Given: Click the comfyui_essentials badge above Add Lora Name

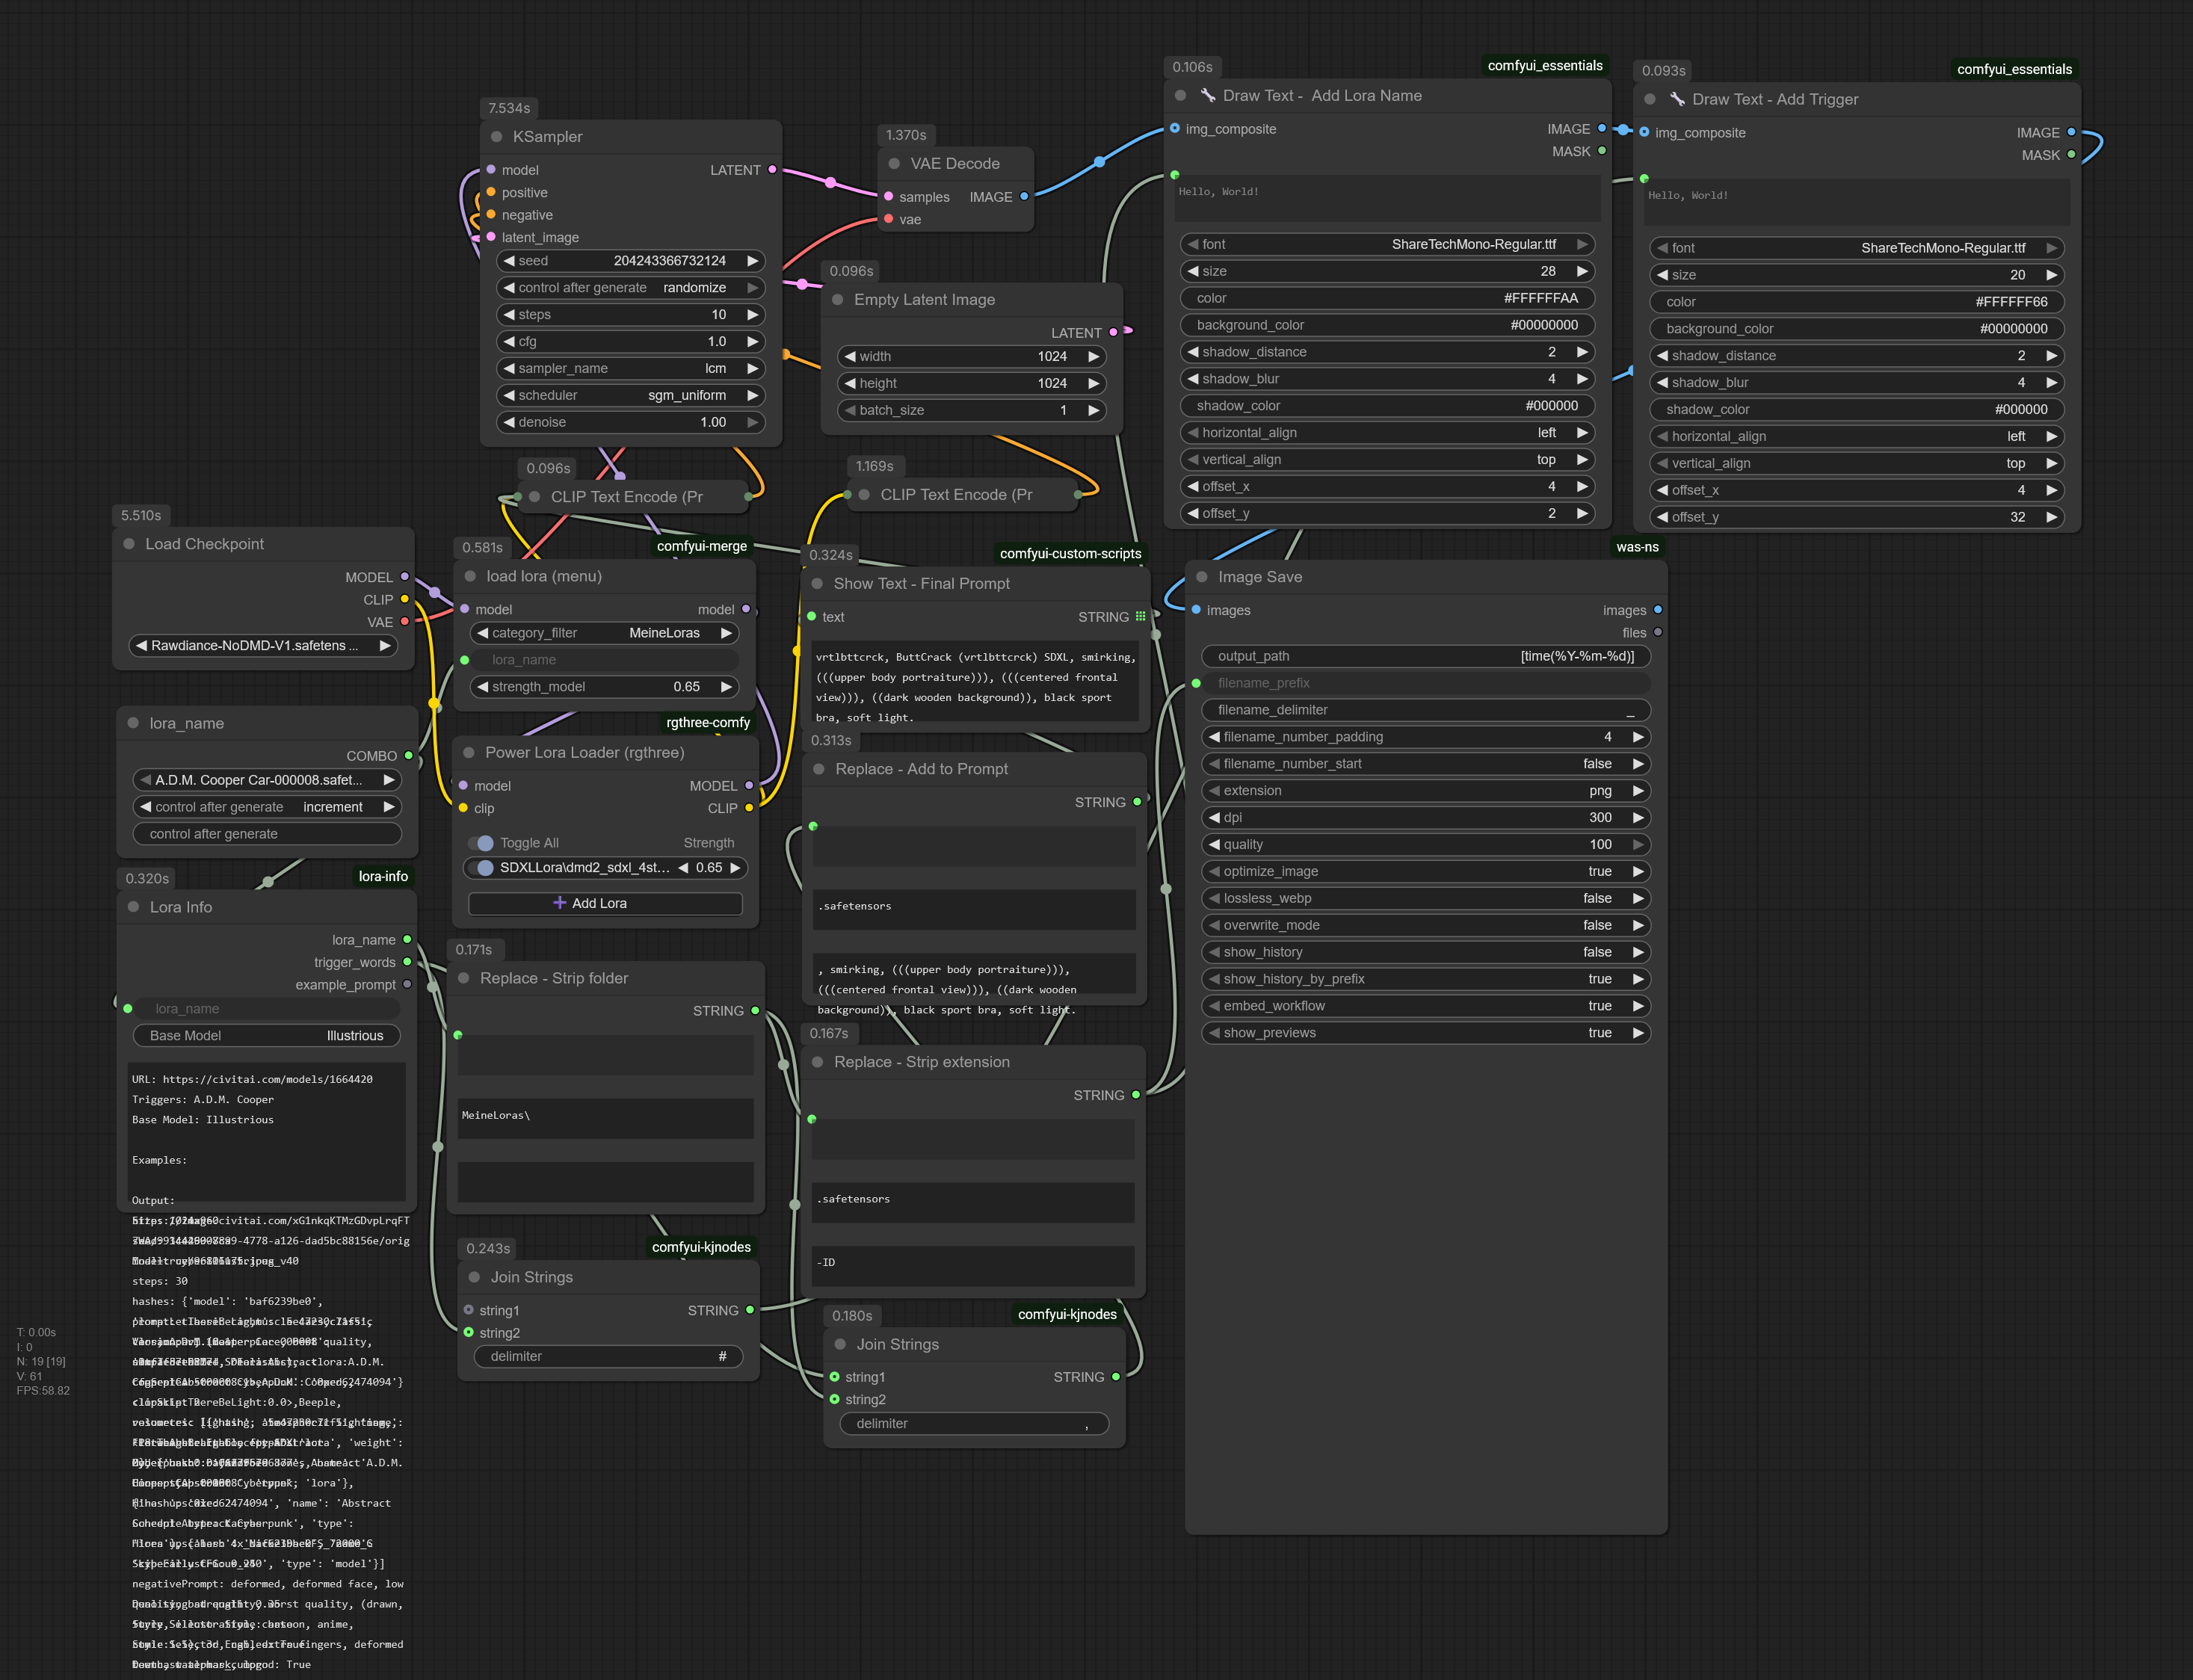Looking at the screenshot, I should click(1544, 66).
